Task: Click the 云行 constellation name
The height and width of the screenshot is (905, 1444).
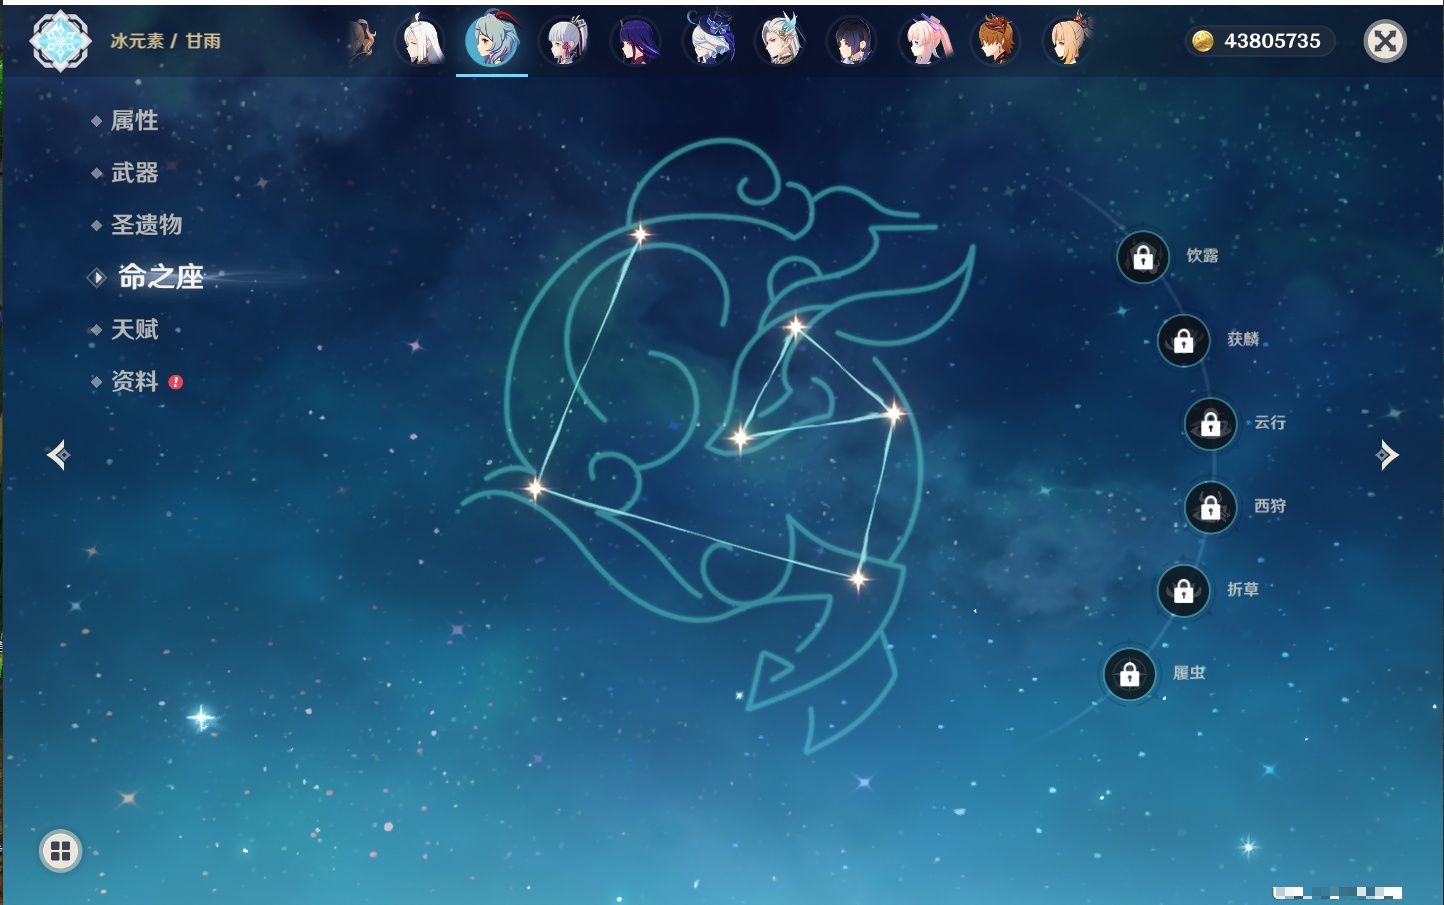Action: point(1270,423)
